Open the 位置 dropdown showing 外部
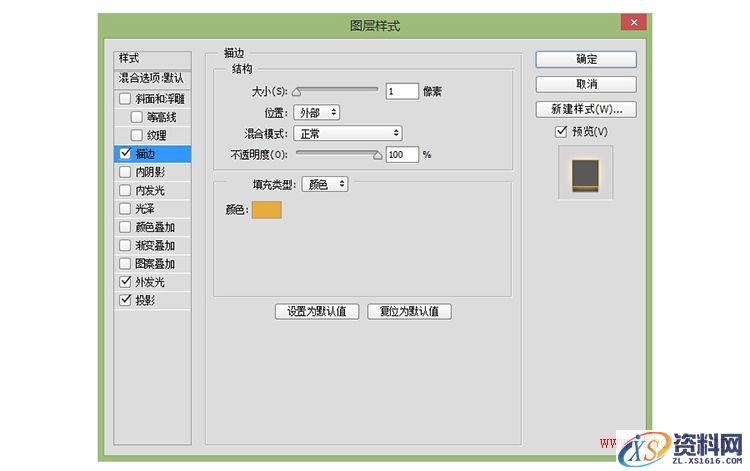The height and width of the screenshot is (471, 750). point(317,113)
